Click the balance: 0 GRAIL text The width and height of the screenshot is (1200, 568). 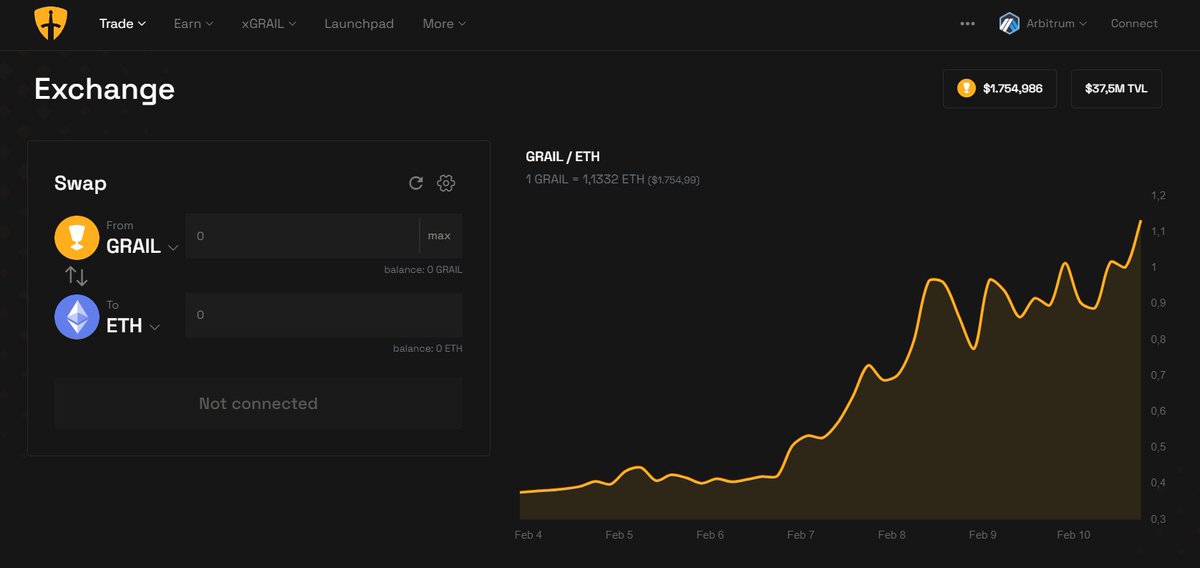coord(423,270)
